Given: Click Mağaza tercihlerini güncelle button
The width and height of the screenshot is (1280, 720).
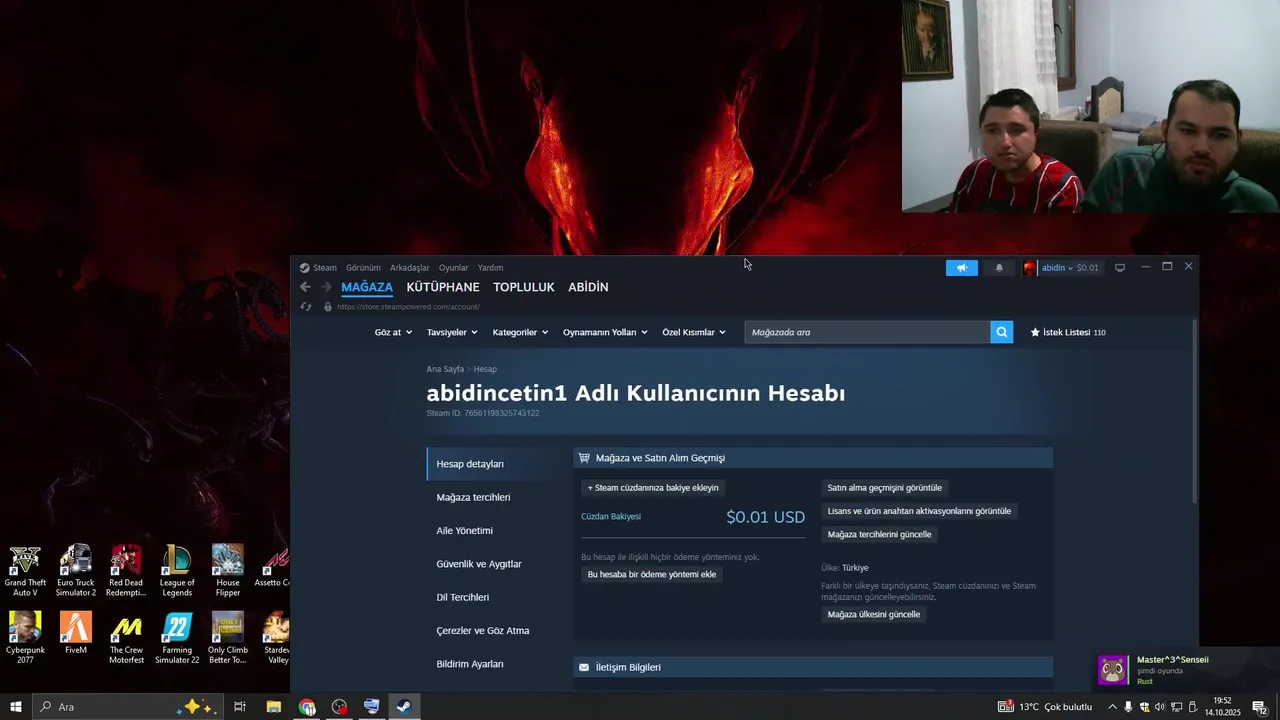Looking at the screenshot, I should pyautogui.click(x=880, y=534).
